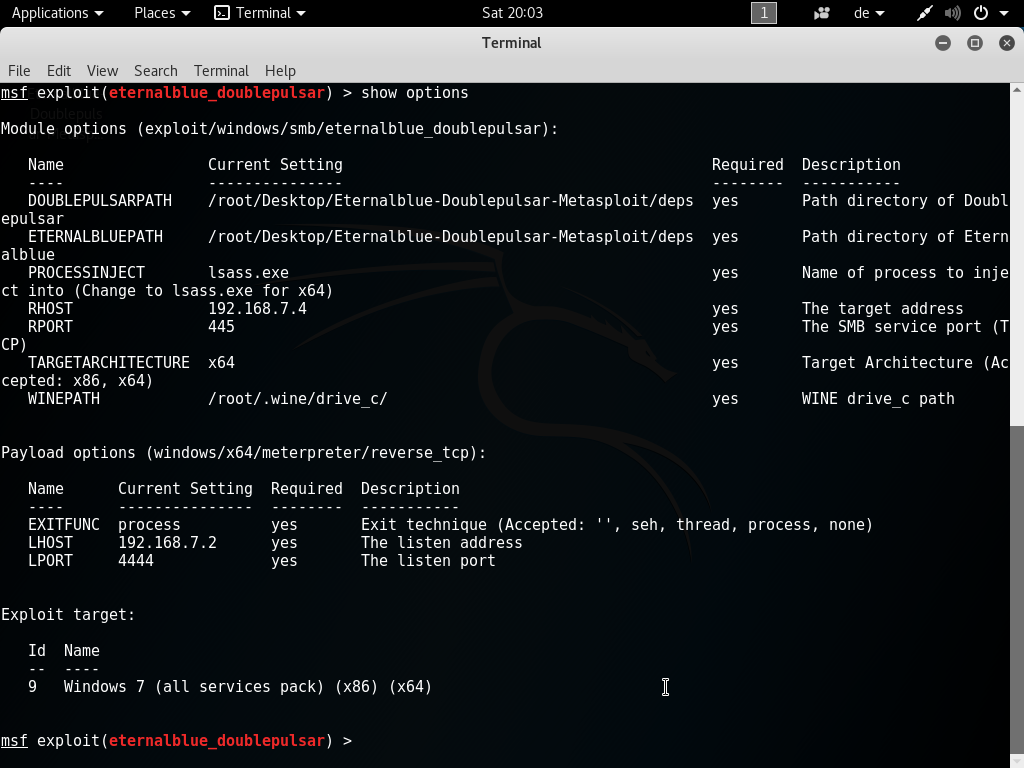The width and height of the screenshot is (1024, 768).
Task: Close the Terminal window
Action: 1006,43
